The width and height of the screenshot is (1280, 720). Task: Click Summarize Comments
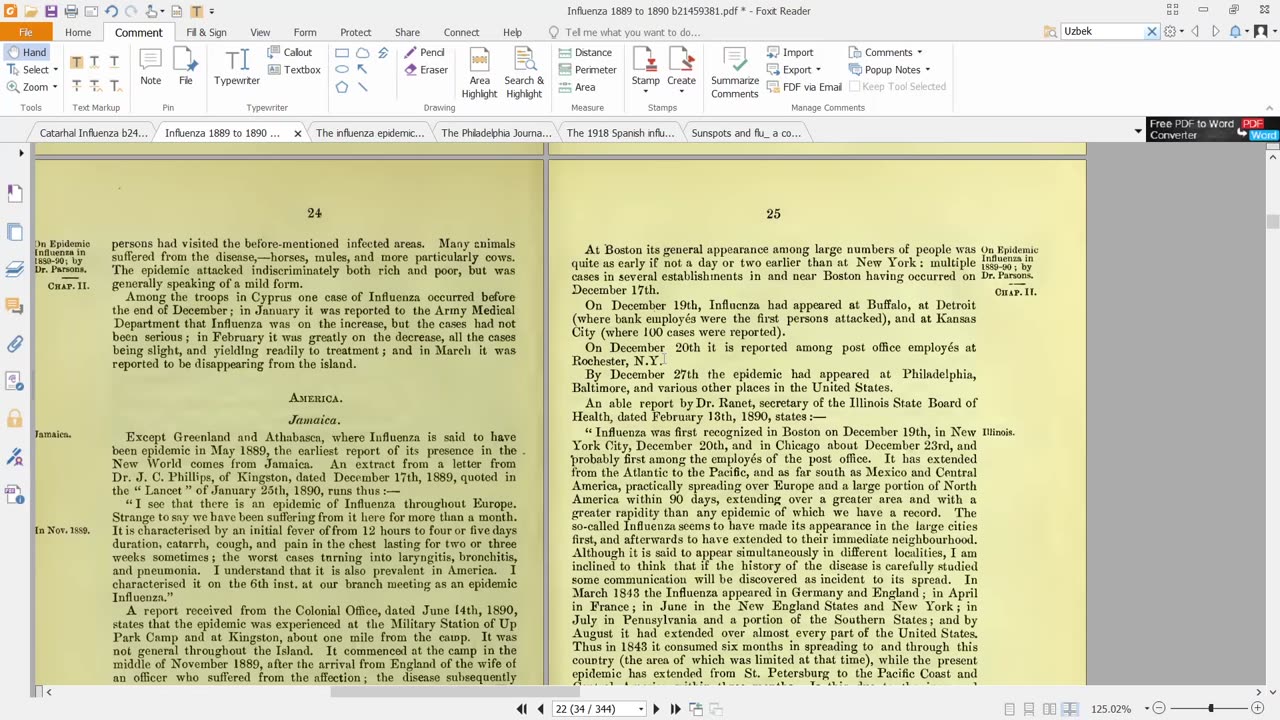tap(735, 72)
